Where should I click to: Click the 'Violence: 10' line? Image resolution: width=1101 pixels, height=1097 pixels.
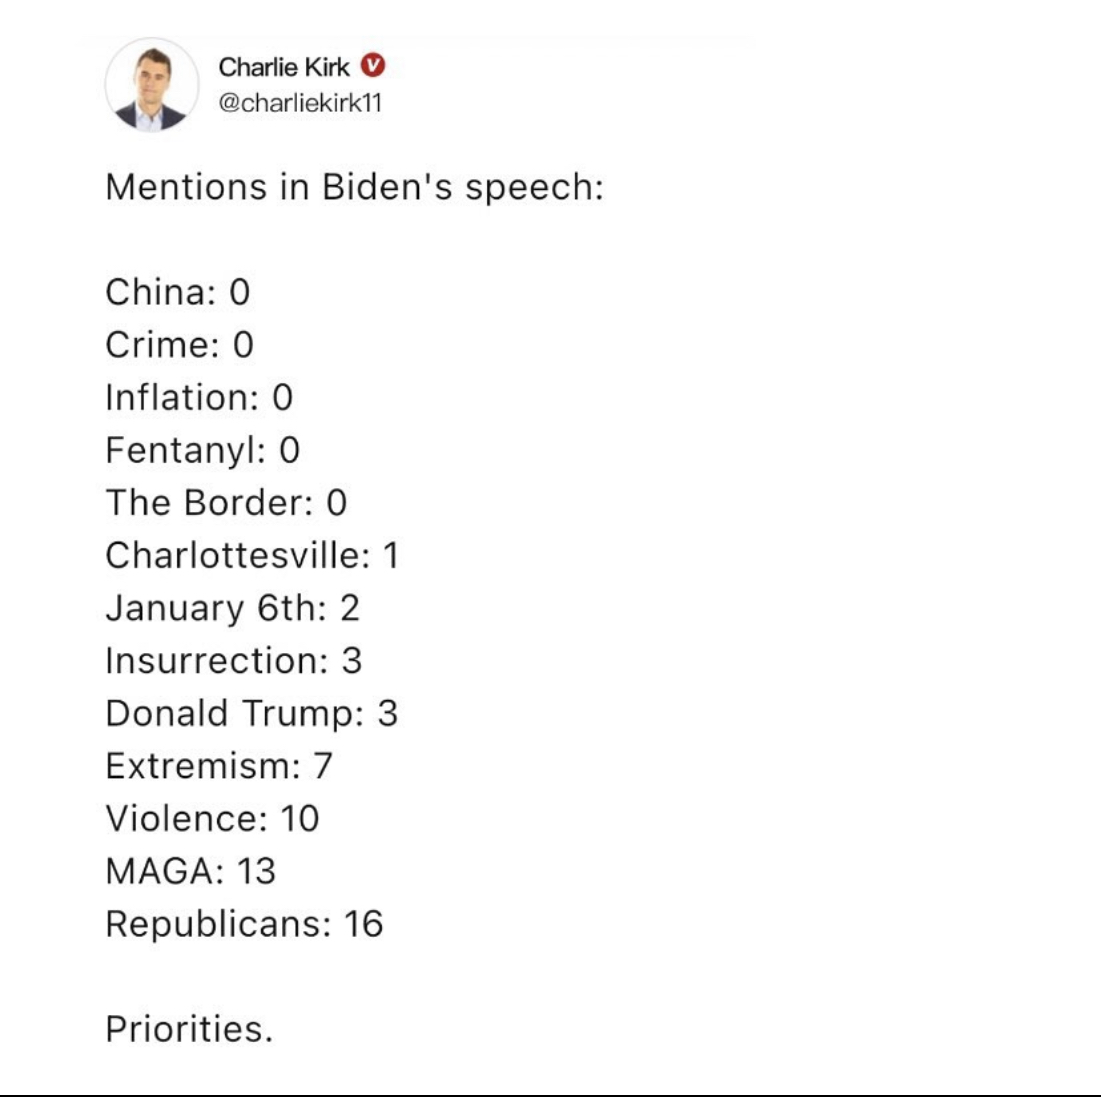[x=212, y=818]
